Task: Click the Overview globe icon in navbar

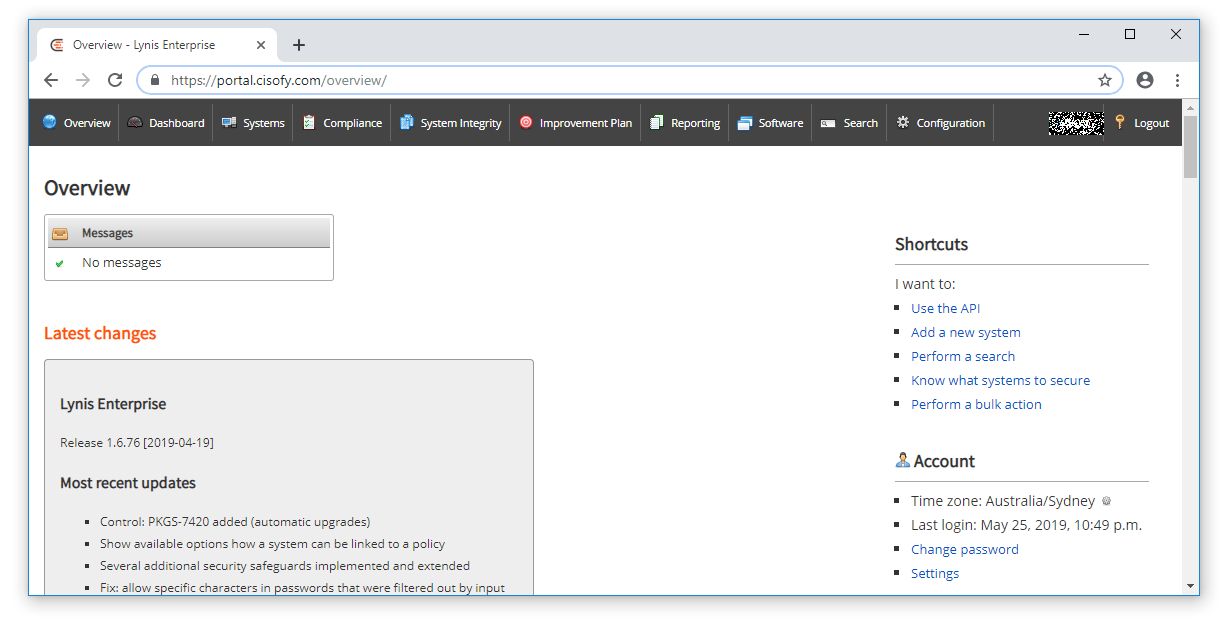Action: (50, 122)
